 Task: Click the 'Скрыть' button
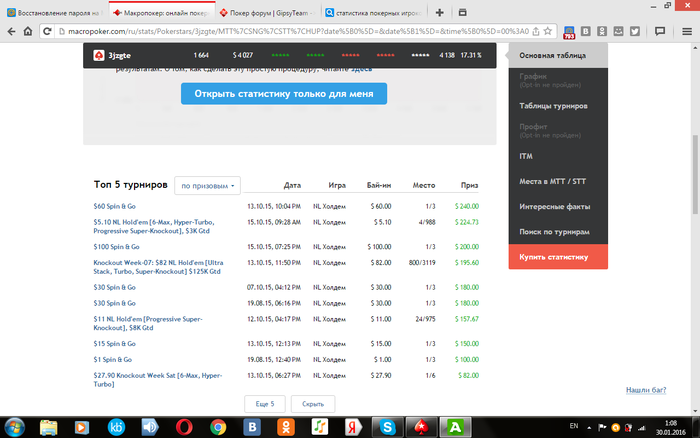pyautogui.click(x=313, y=404)
